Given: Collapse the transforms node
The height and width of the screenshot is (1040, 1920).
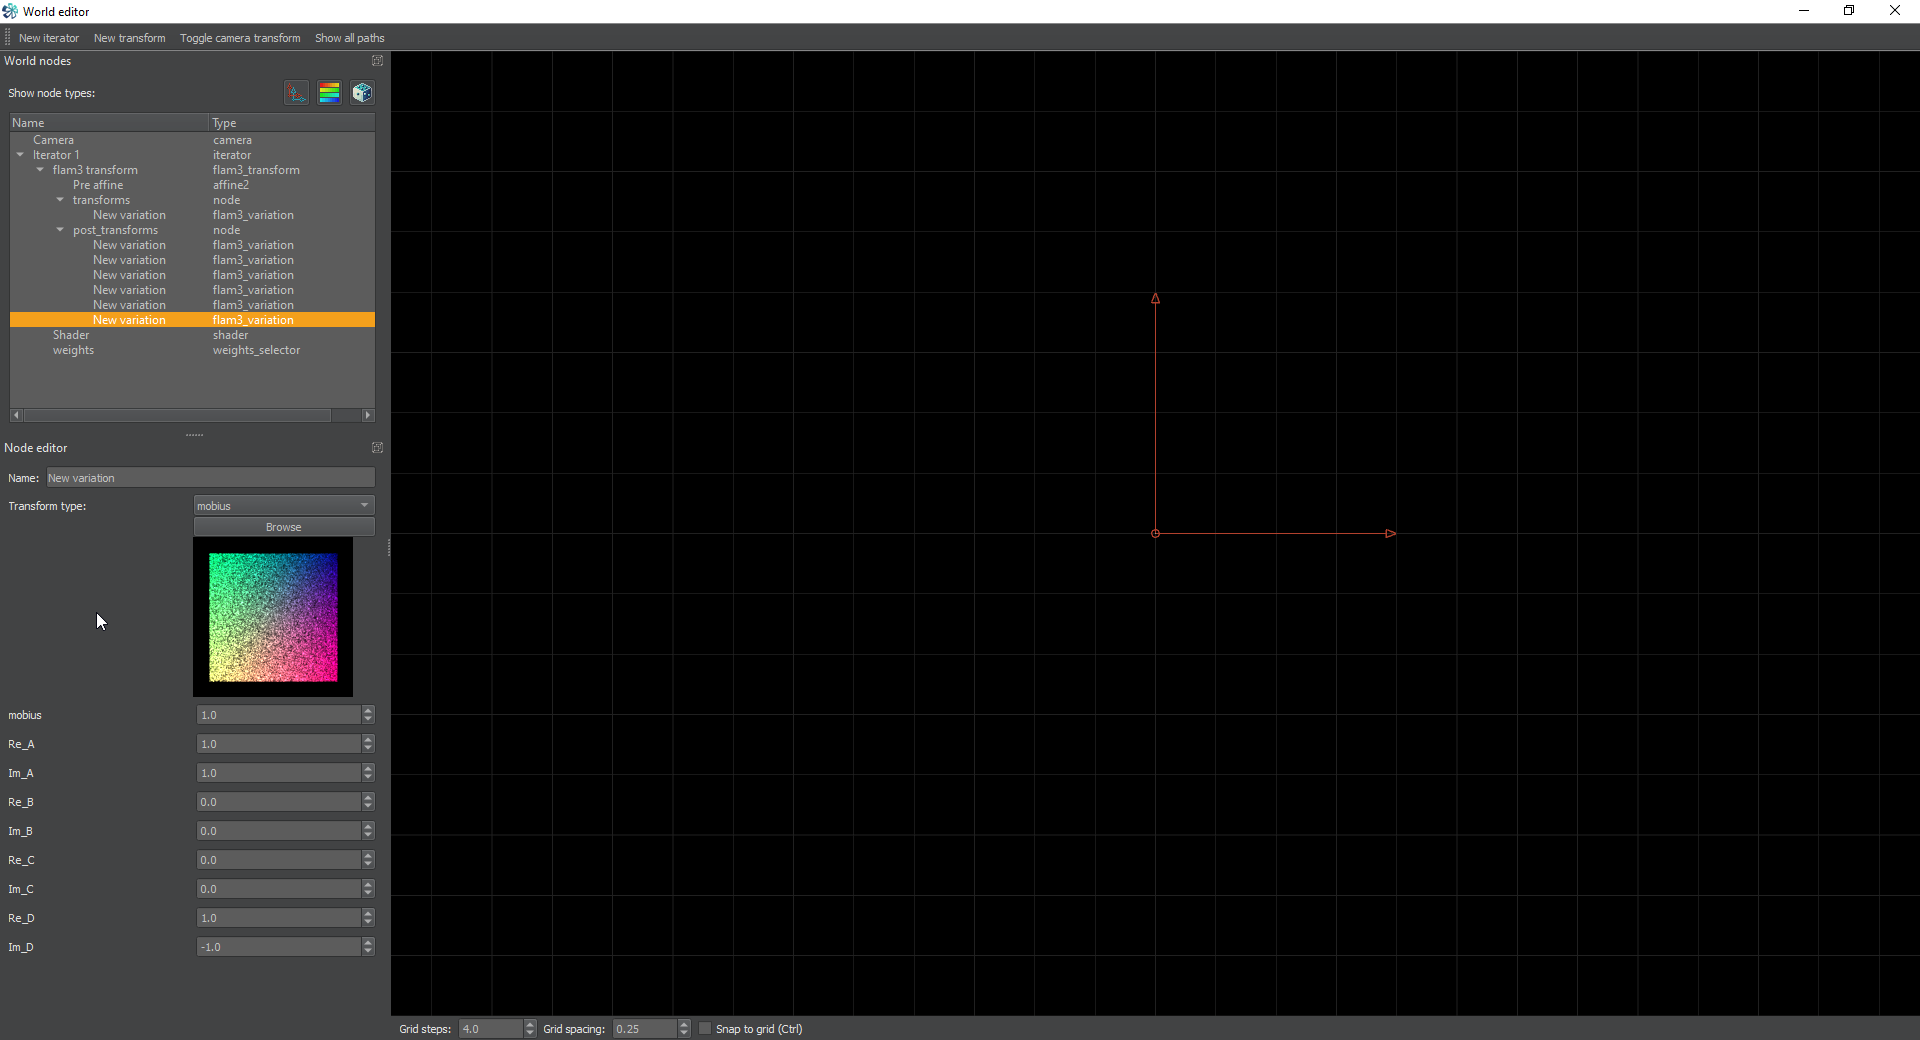Looking at the screenshot, I should [60, 200].
